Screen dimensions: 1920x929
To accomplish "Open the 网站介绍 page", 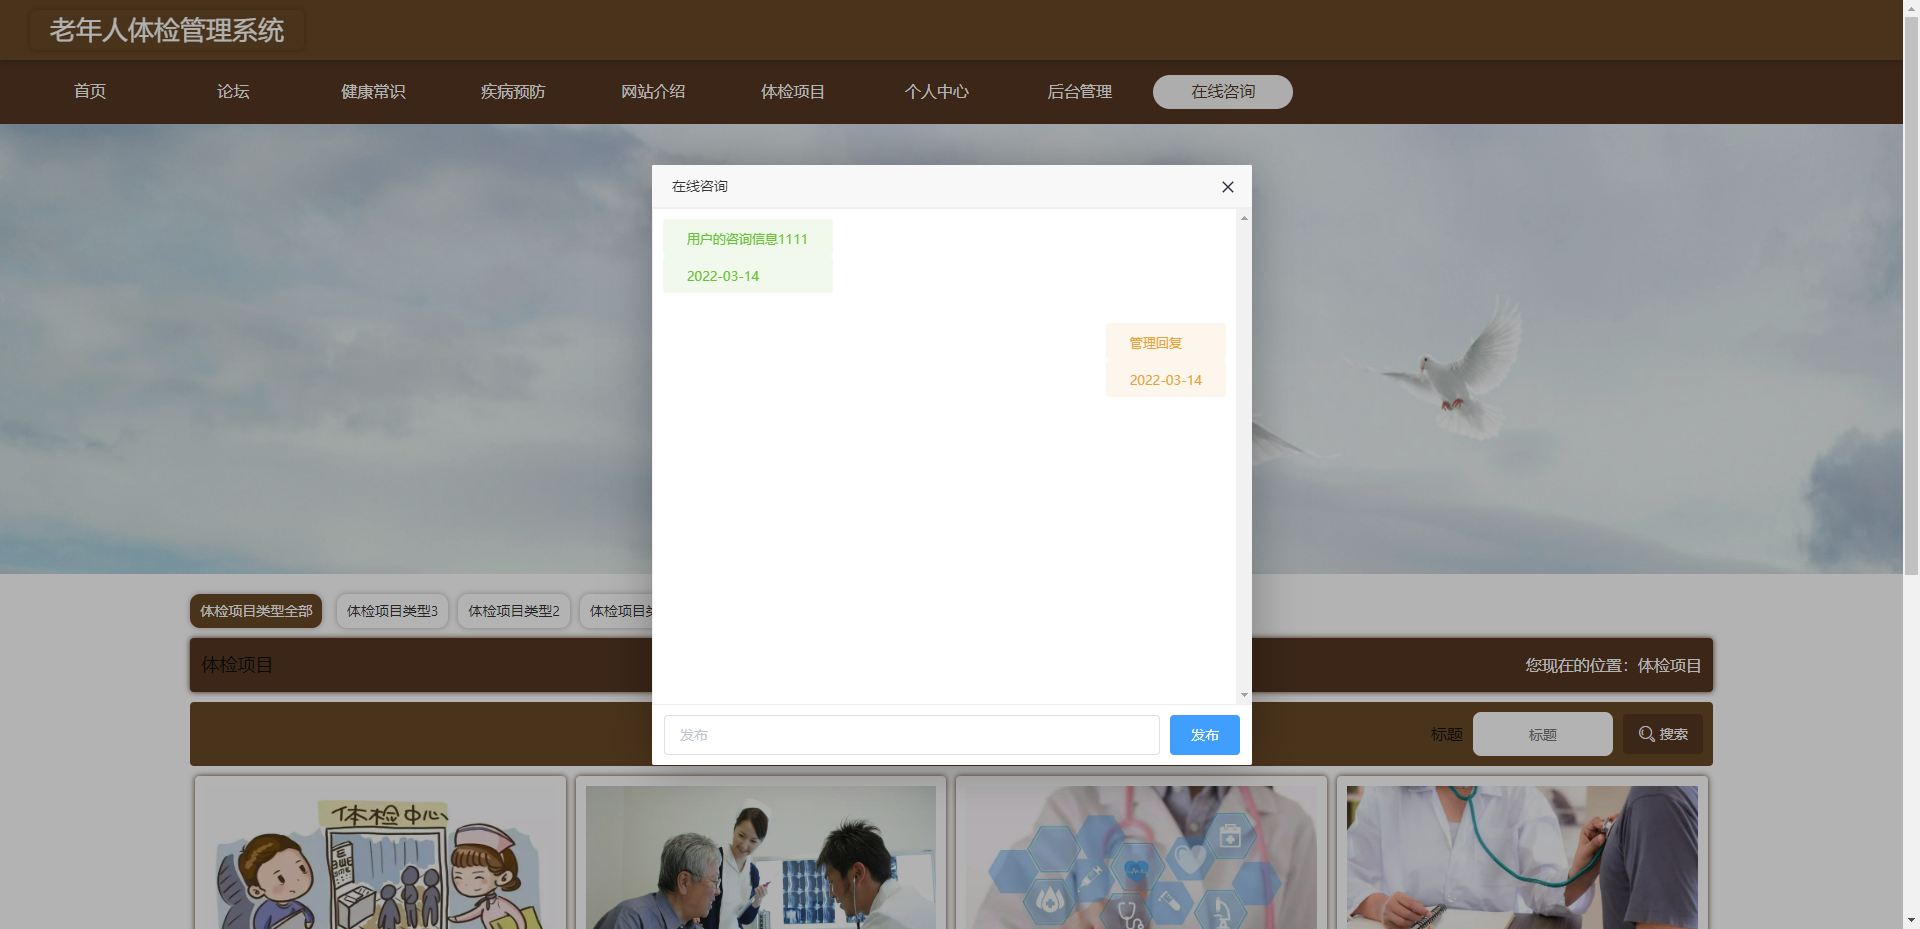I will [653, 92].
